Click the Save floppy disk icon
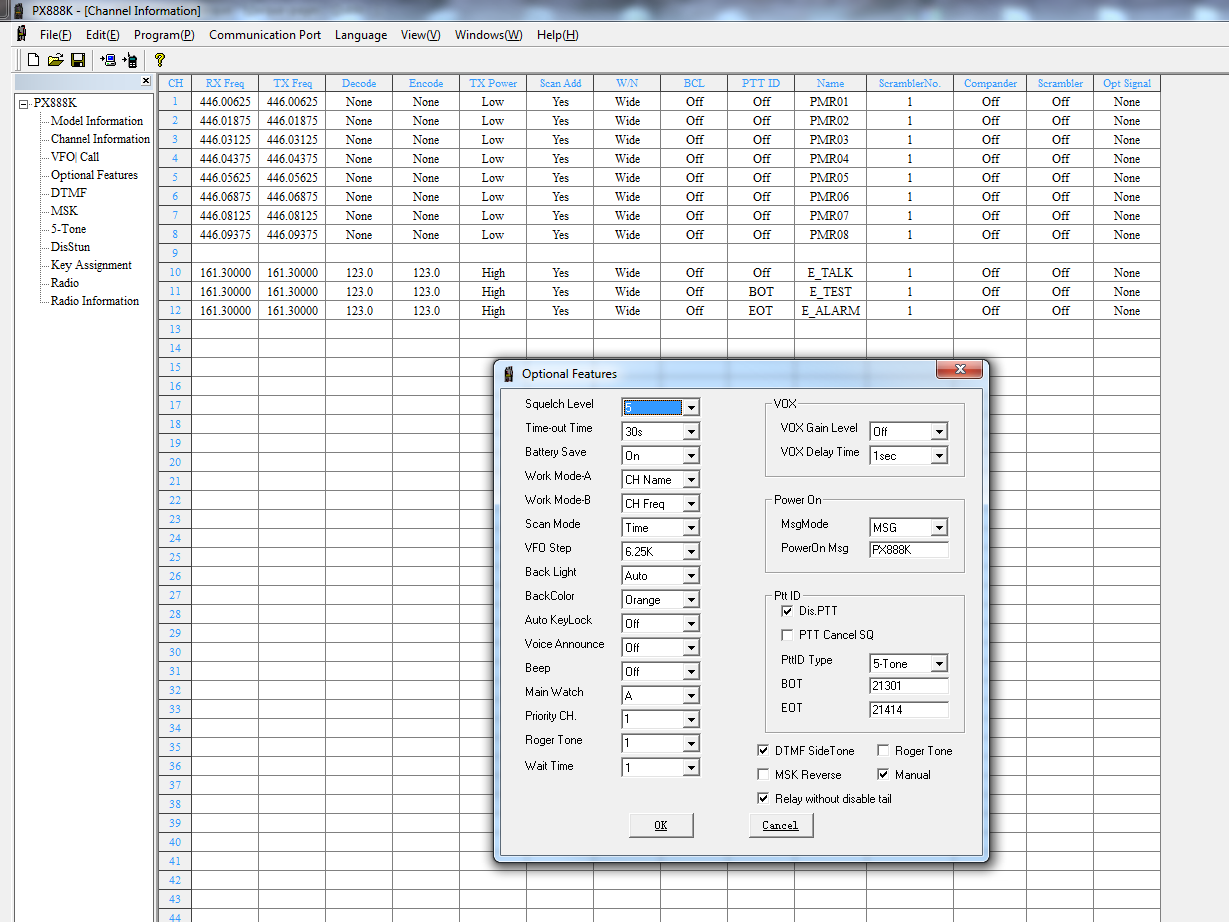The width and height of the screenshot is (1229, 922). coord(77,60)
